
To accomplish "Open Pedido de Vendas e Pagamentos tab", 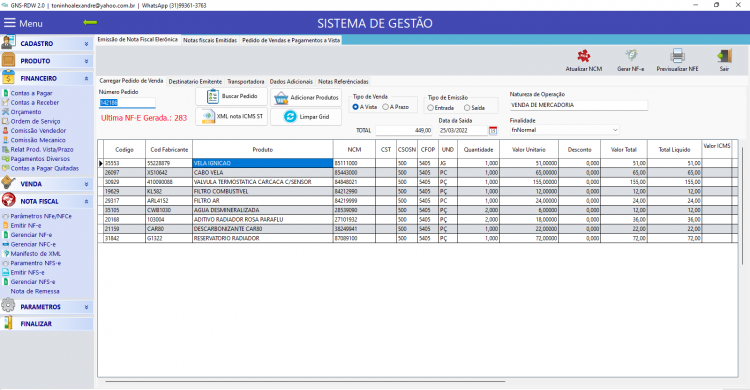I will pos(291,40).
